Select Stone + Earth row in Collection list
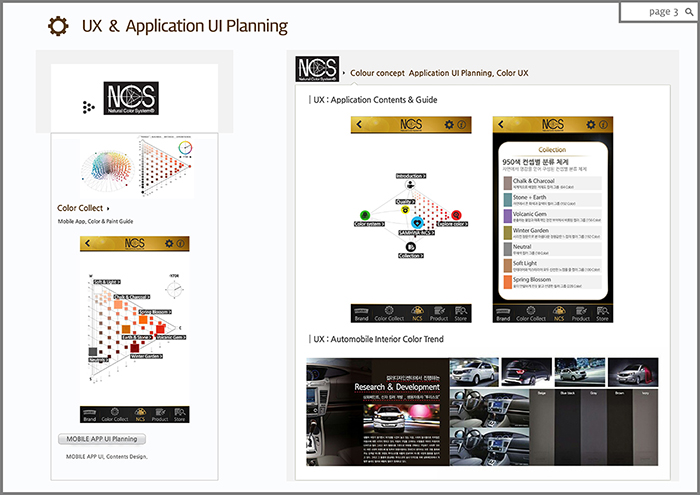700x495 pixels. point(553,200)
